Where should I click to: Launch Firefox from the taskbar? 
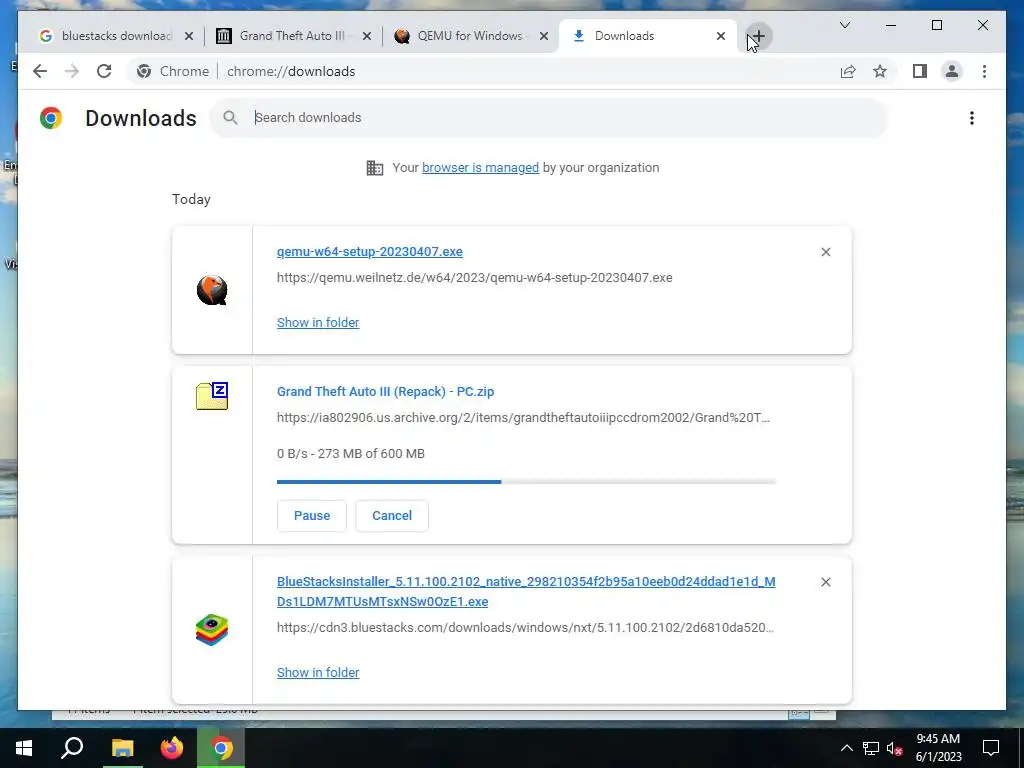click(x=172, y=748)
